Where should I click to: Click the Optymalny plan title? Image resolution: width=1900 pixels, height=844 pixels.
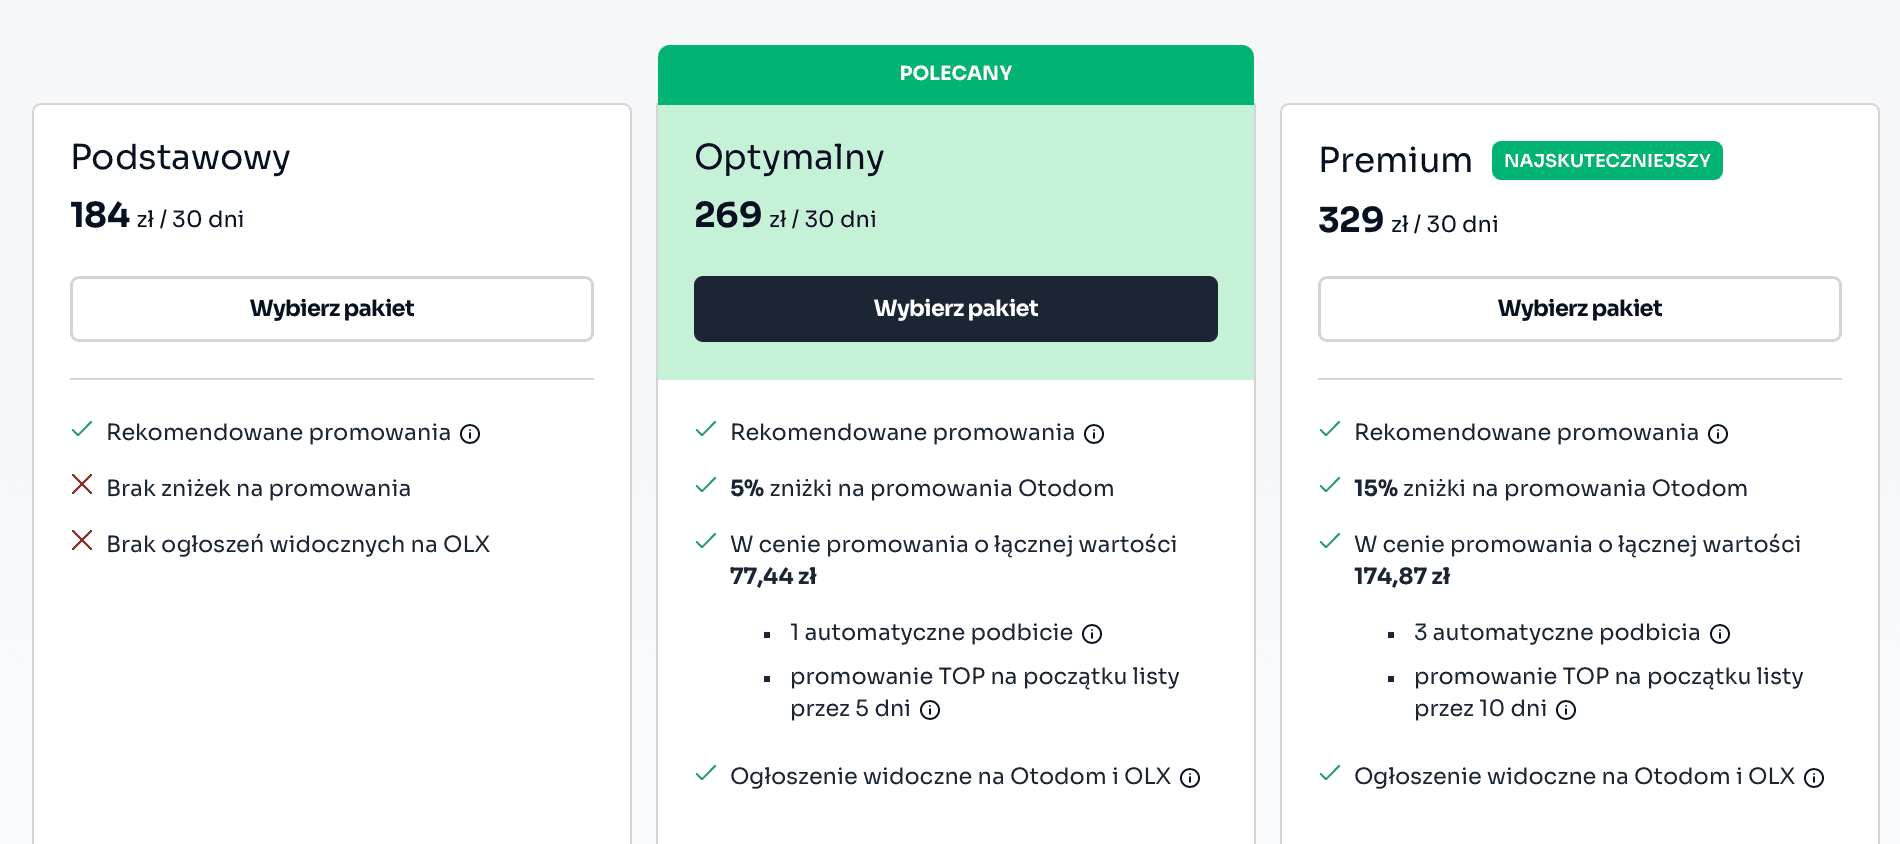click(789, 157)
